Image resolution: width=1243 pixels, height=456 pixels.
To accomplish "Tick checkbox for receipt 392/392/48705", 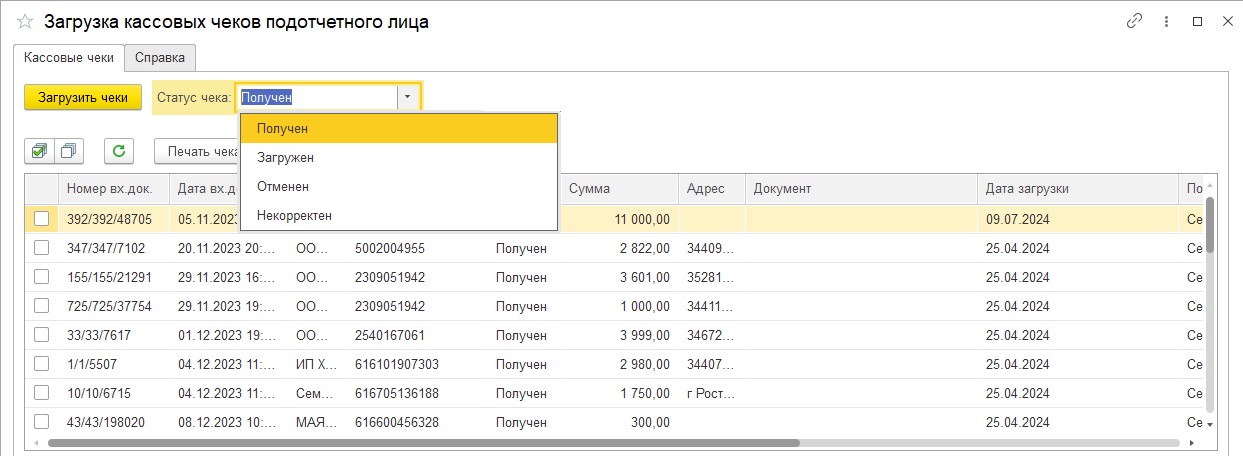I will point(42,219).
